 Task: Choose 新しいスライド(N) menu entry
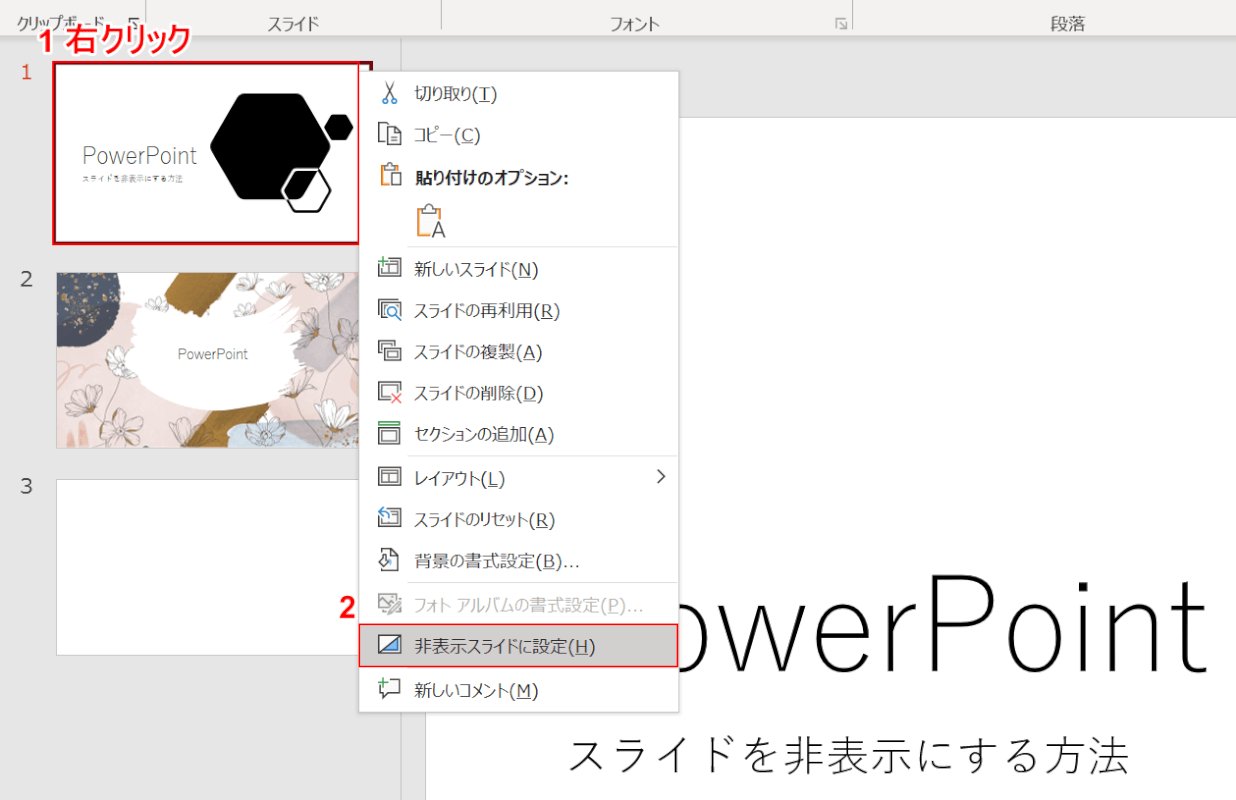tap(518, 268)
